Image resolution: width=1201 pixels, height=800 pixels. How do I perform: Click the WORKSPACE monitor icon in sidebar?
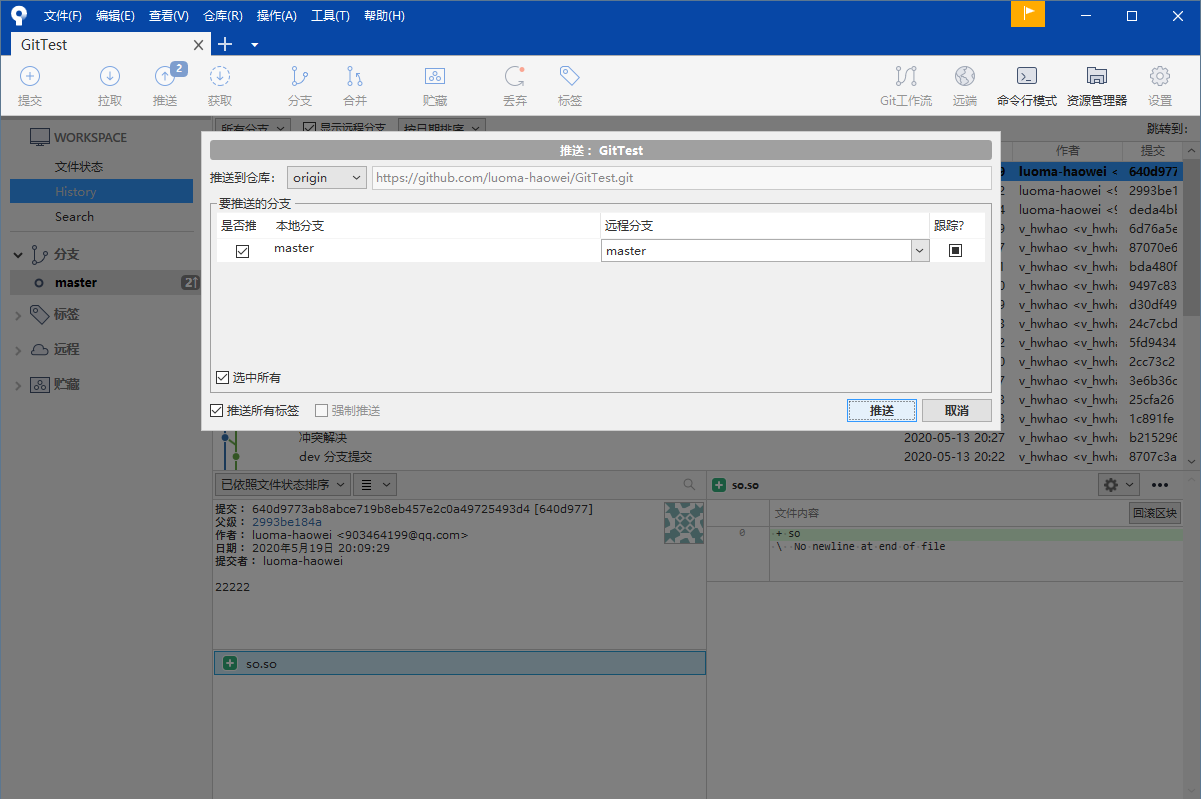[x=39, y=137]
